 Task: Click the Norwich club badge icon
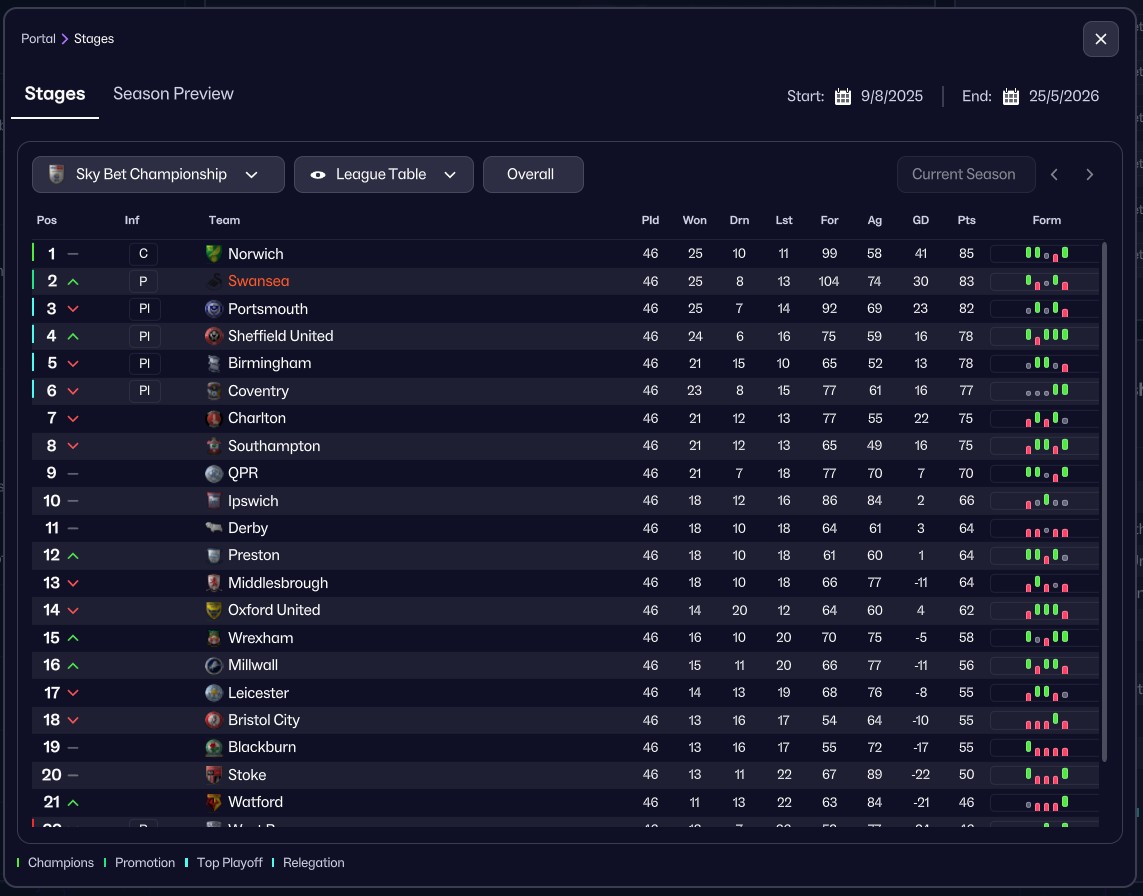coord(213,254)
